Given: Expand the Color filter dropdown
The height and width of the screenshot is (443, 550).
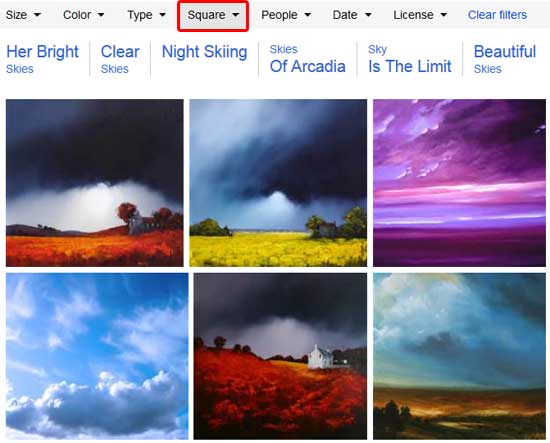Looking at the screenshot, I should coord(83,15).
